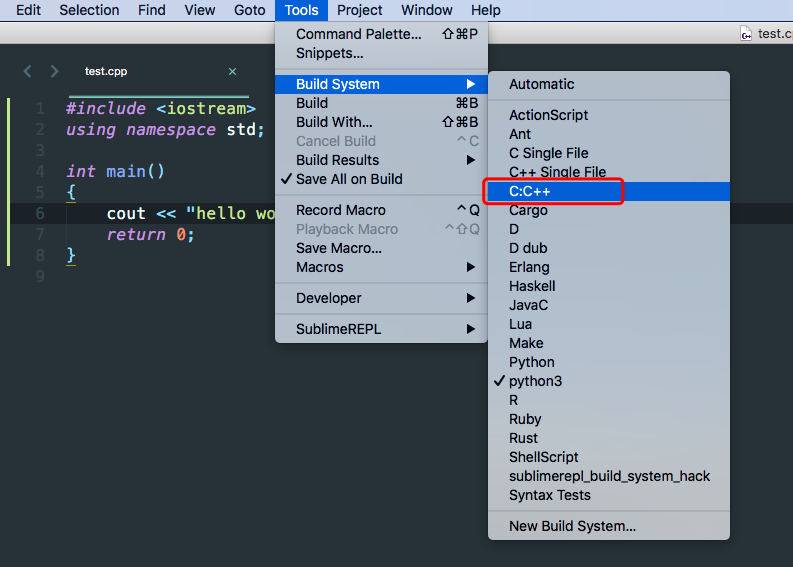Viewport: 793px width, 567px height.
Task: Open the Help menu
Action: click(x=486, y=10)
